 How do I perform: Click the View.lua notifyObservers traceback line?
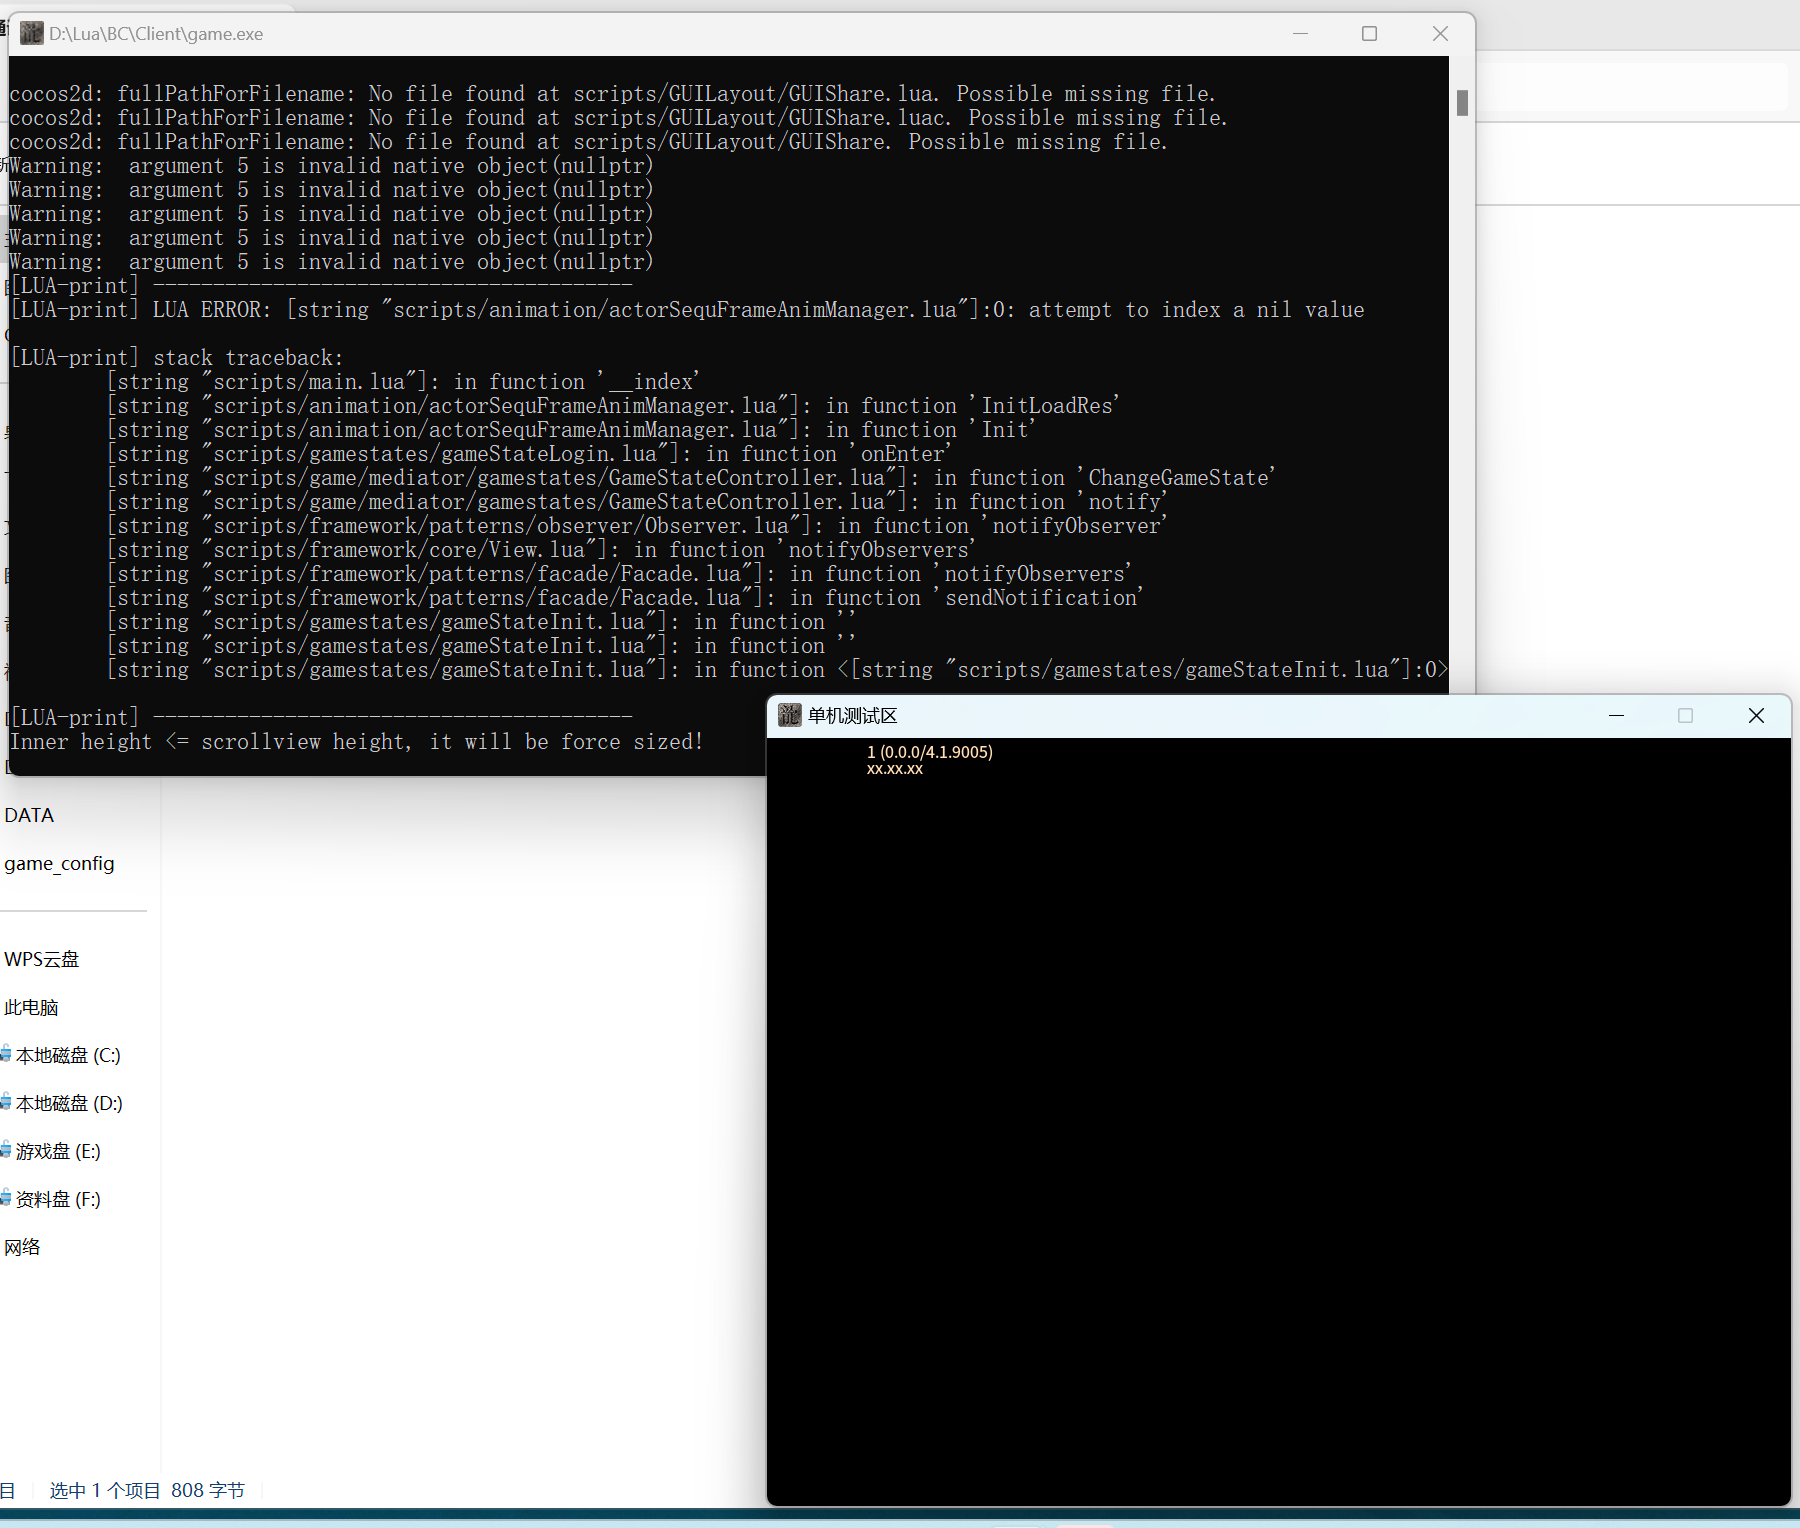(541, 550)
